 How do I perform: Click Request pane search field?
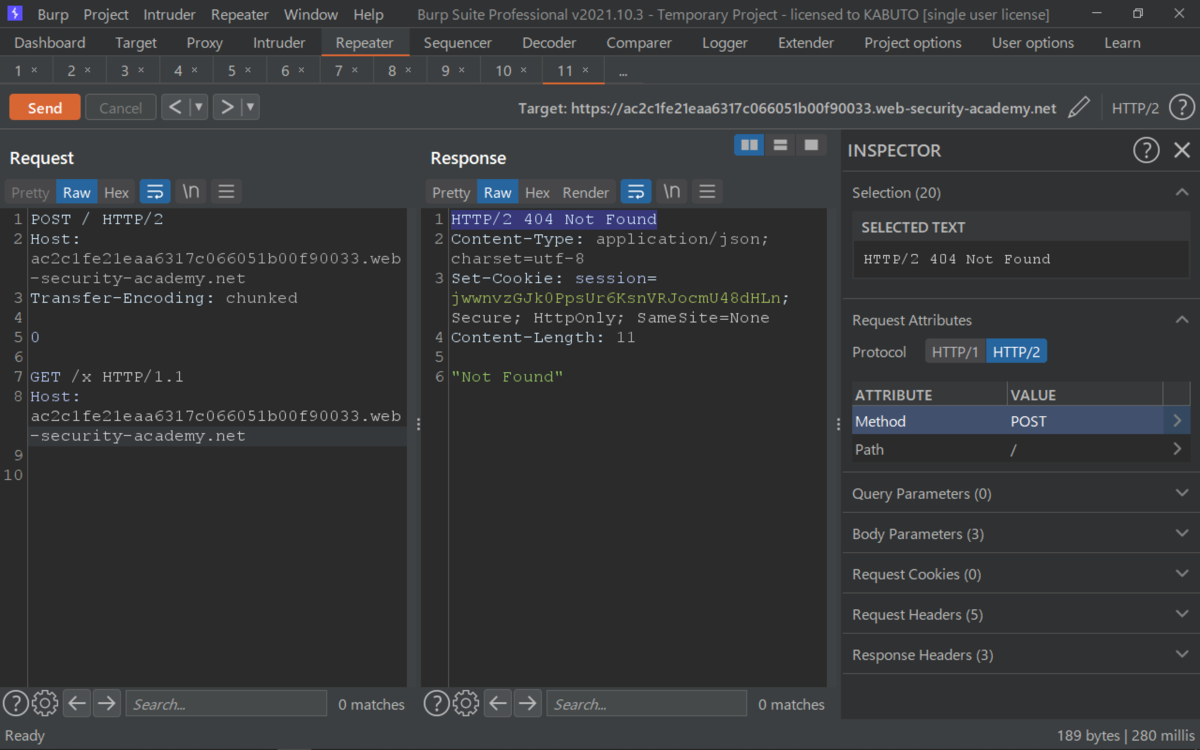click(x=226, y=704)
